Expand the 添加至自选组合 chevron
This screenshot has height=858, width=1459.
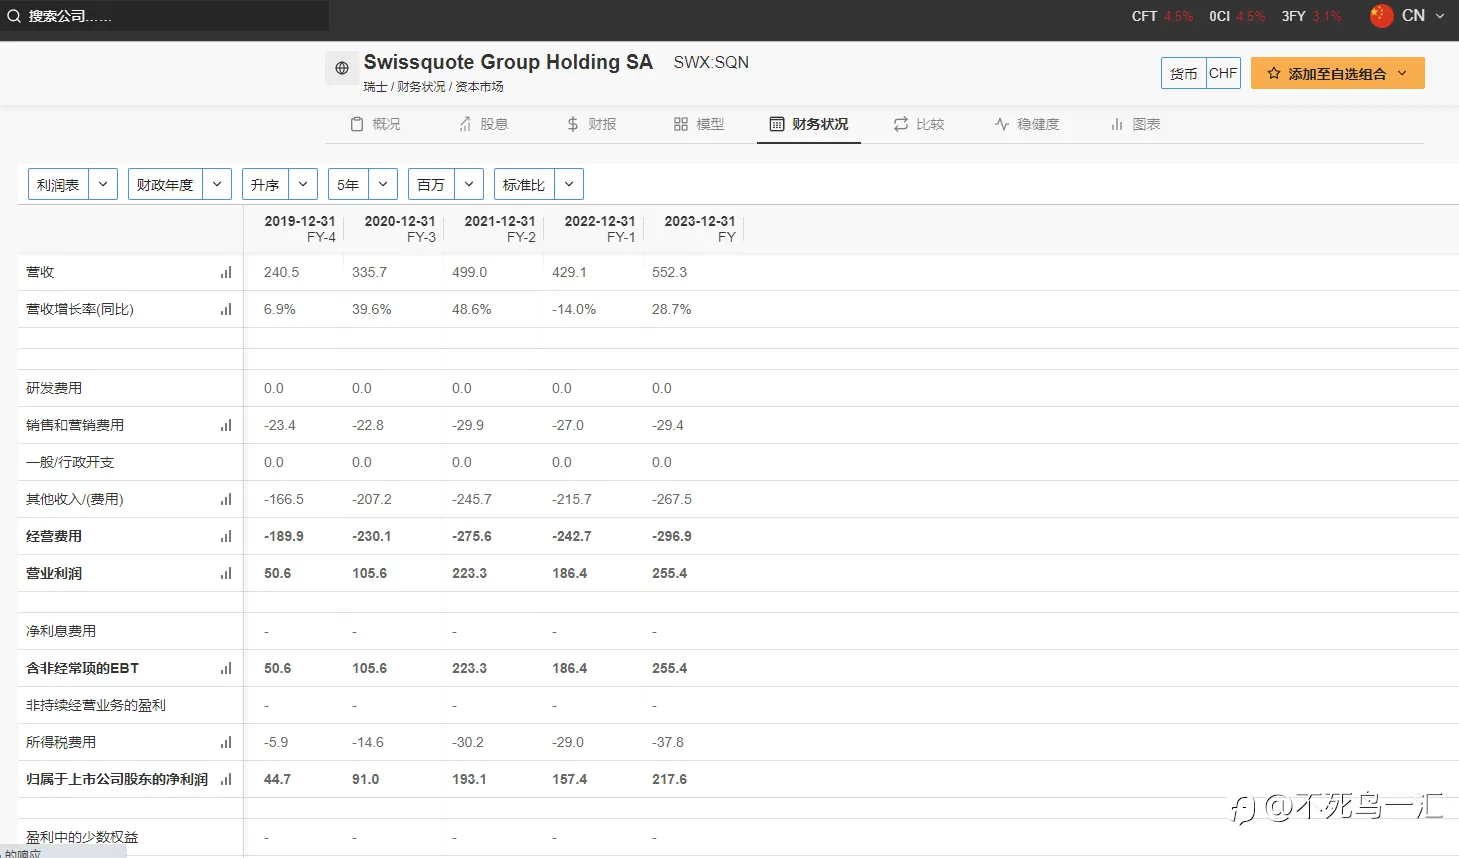click(1402, 73)
